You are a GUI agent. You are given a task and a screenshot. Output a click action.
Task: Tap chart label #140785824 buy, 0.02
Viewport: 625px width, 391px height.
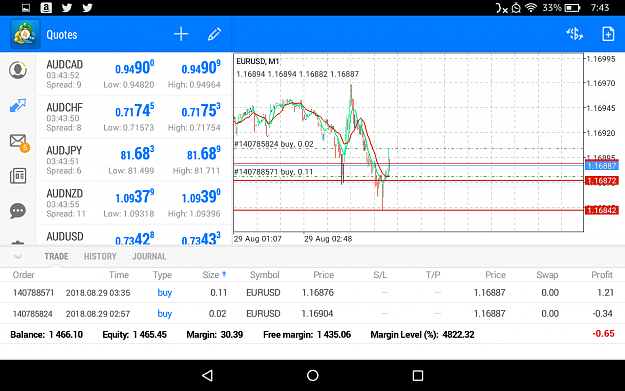[274, 144]
